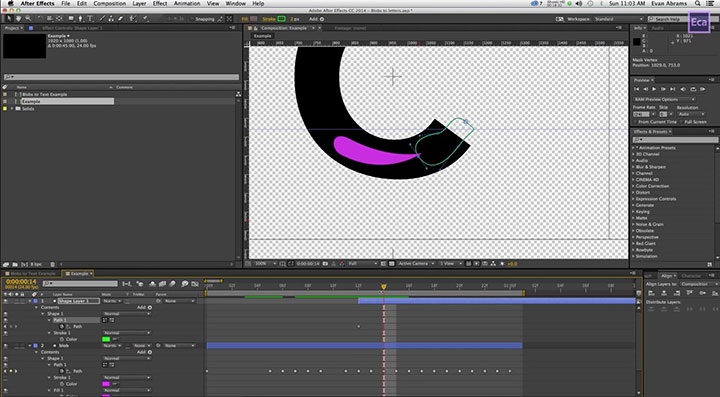Mute audio in the Preview panel

tap(683, 89)
